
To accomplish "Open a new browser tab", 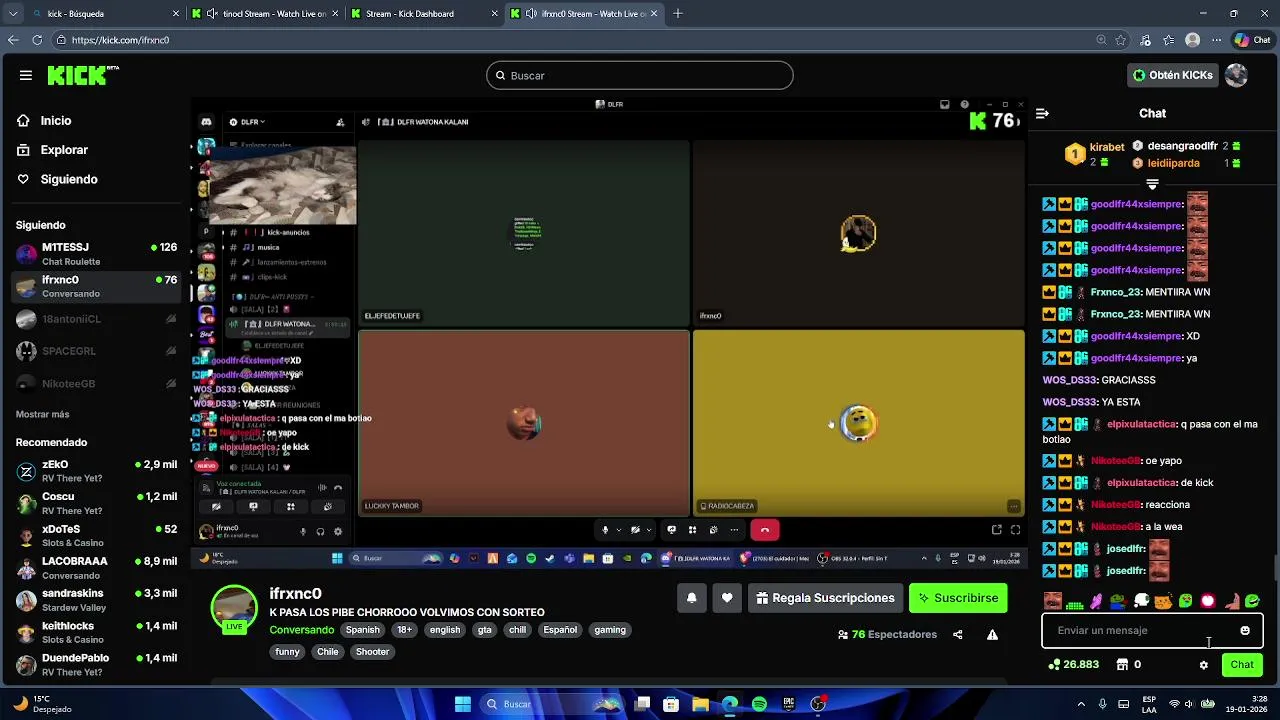I will click(678, 14).
